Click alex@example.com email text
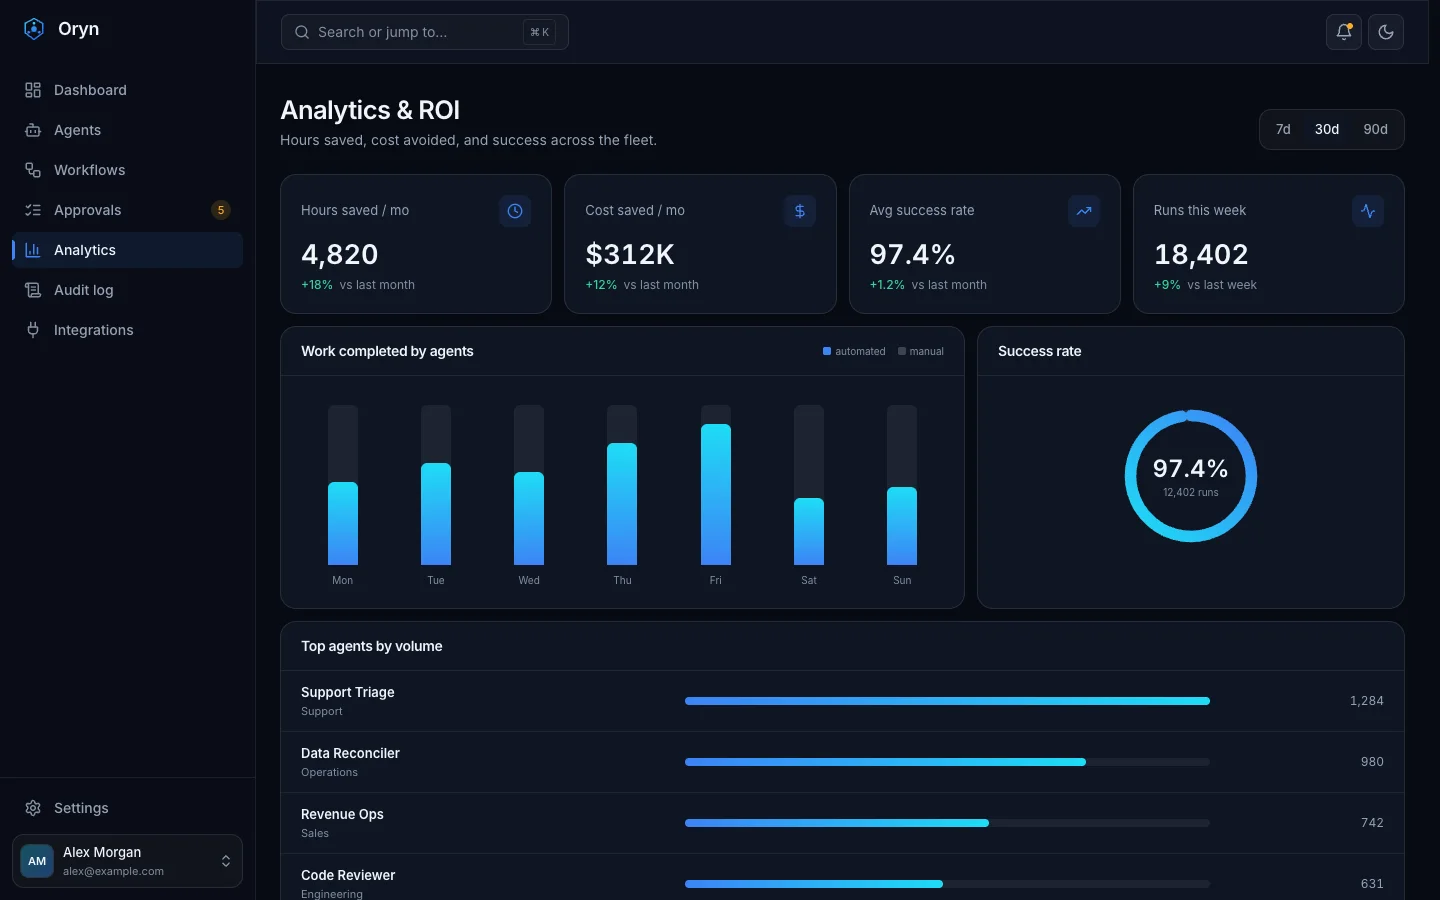The image size is (1440, 900). [113, 871]
